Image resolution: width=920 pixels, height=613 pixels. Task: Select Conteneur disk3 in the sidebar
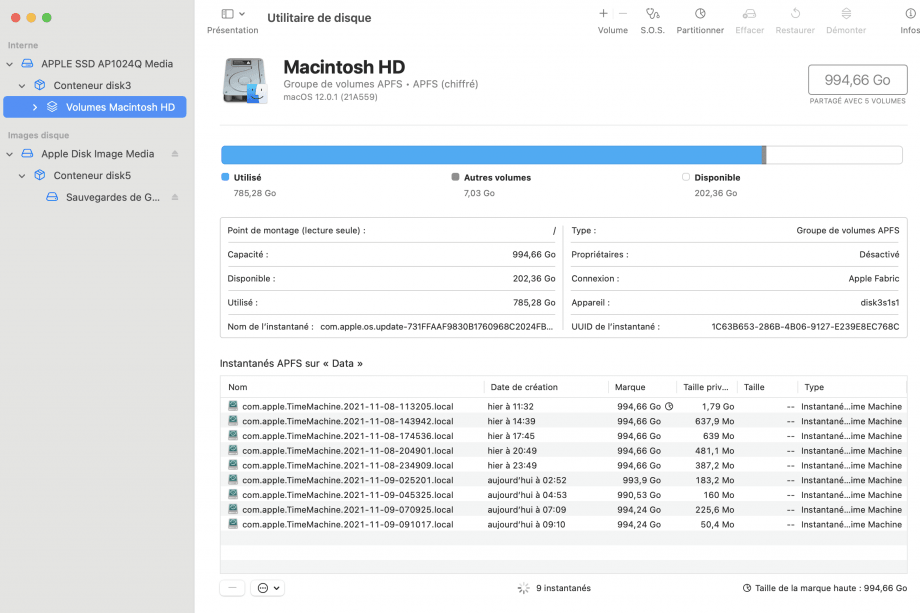click(x=92, y=86)
